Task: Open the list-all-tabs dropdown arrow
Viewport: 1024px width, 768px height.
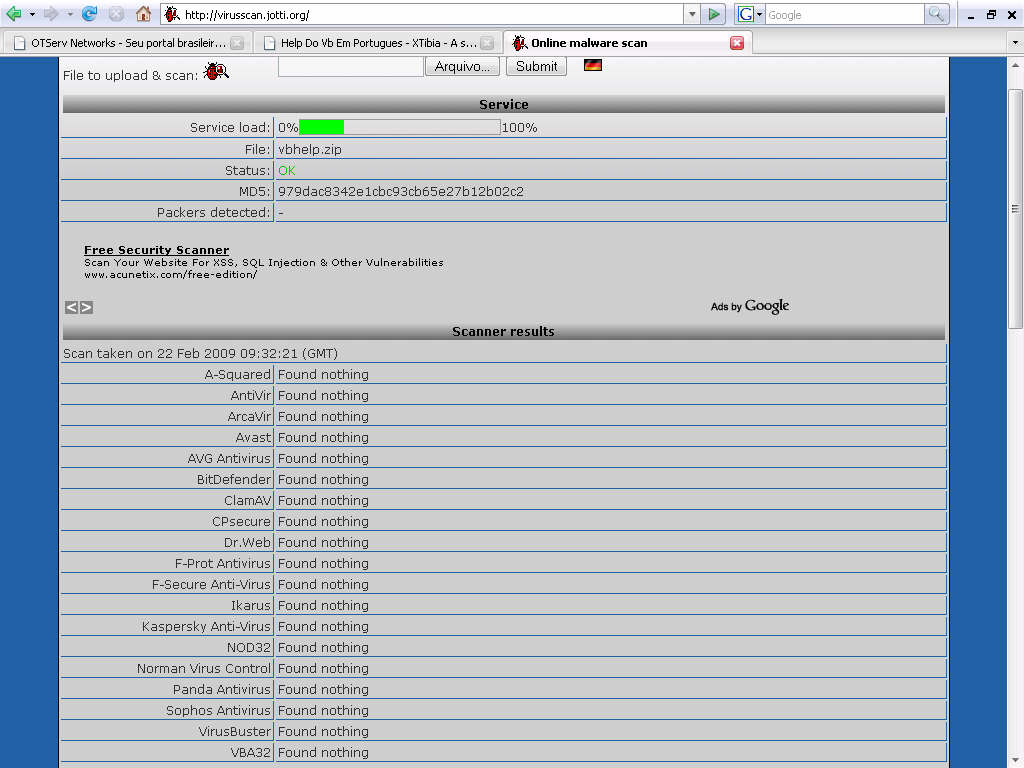Action: coord(1015,43)
